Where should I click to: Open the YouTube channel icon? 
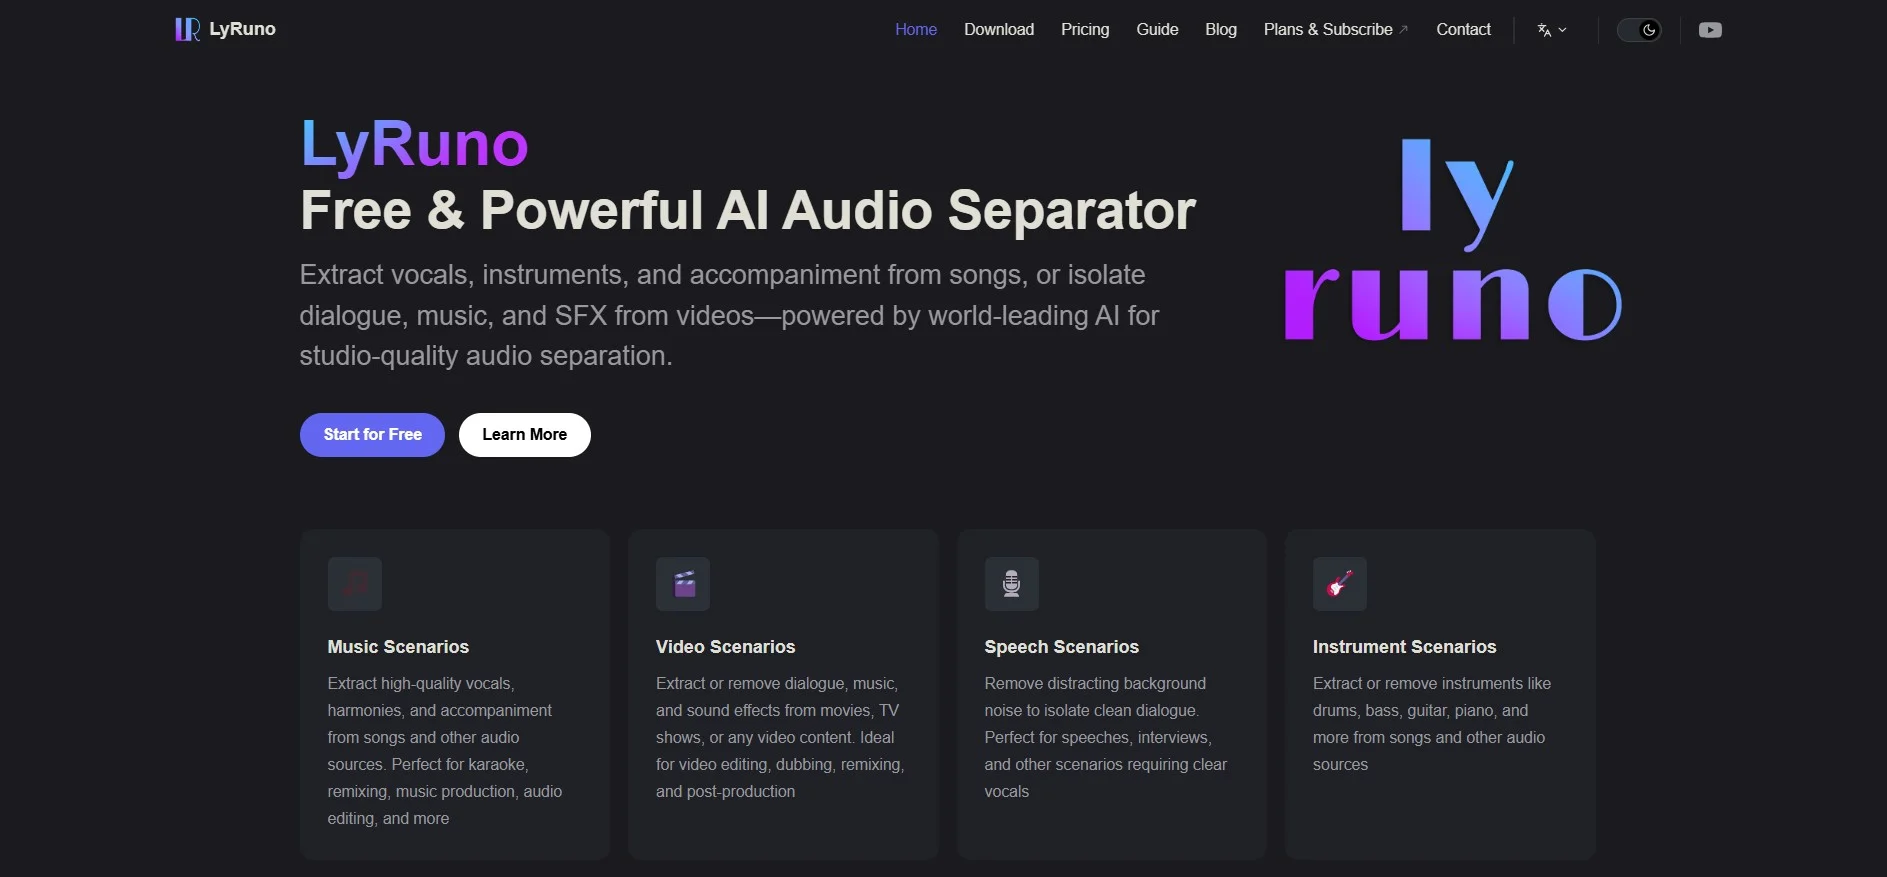point(1710,30)
